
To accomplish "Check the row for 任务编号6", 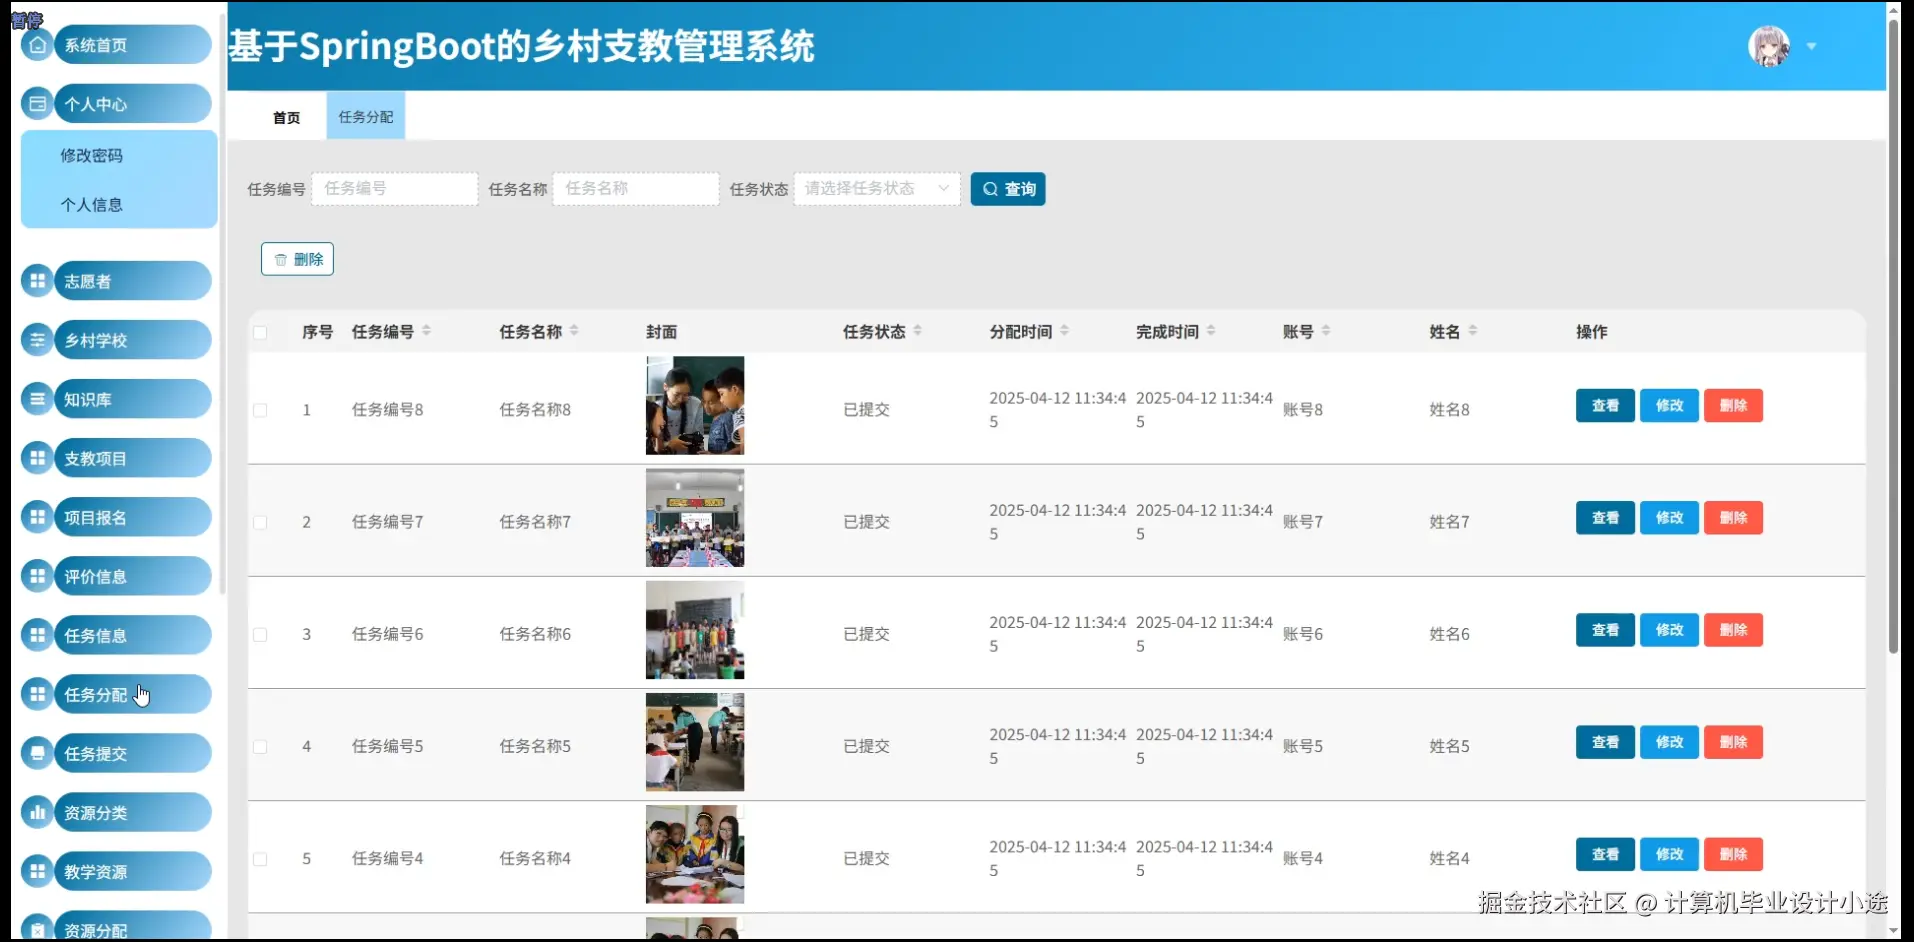I will [x=260, y=634].
